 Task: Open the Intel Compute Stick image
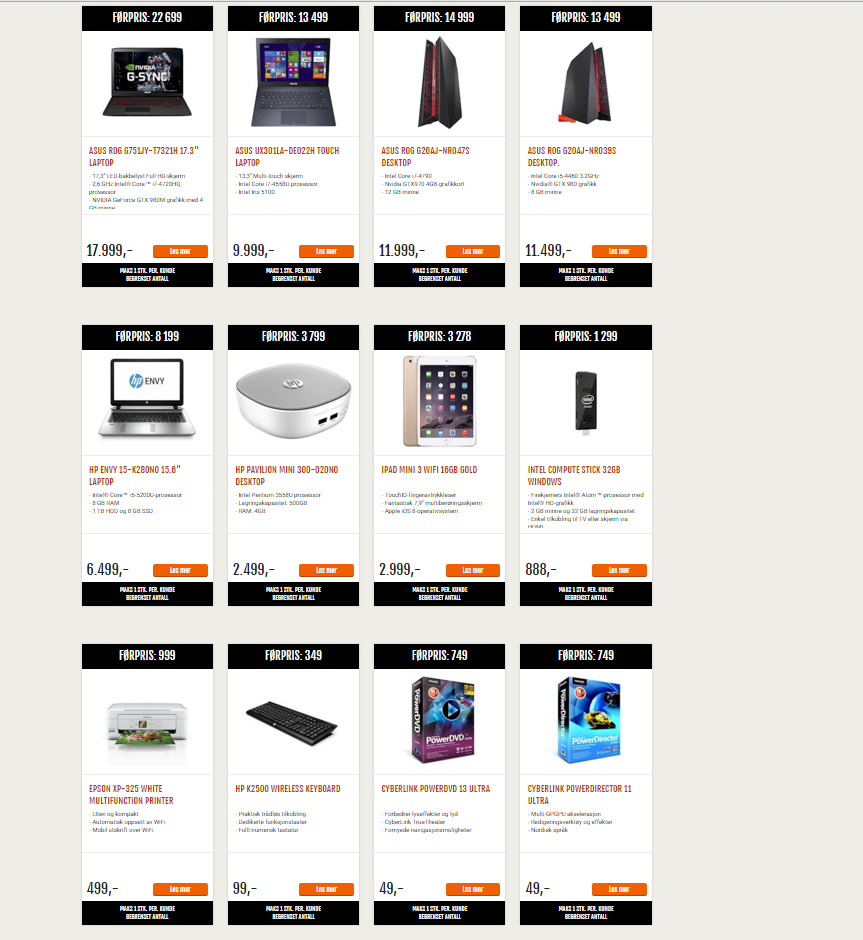pos(586,401)
